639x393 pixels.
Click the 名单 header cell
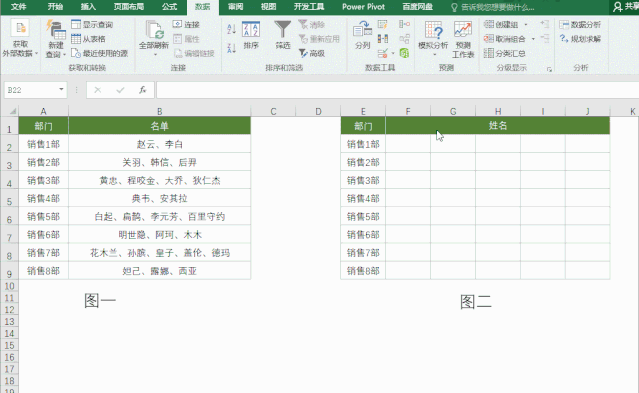coord(159,126)
